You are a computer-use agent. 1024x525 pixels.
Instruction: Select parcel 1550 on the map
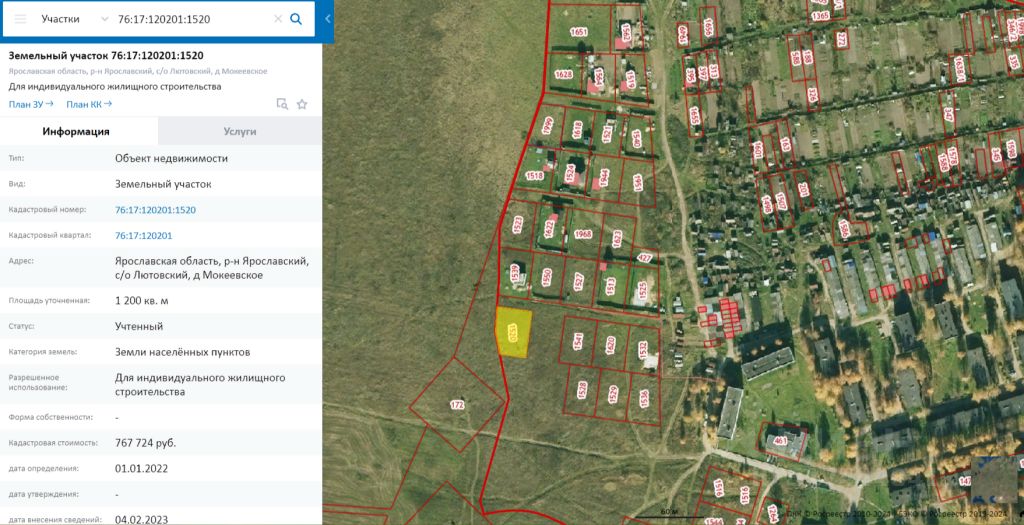click(547, 277)
